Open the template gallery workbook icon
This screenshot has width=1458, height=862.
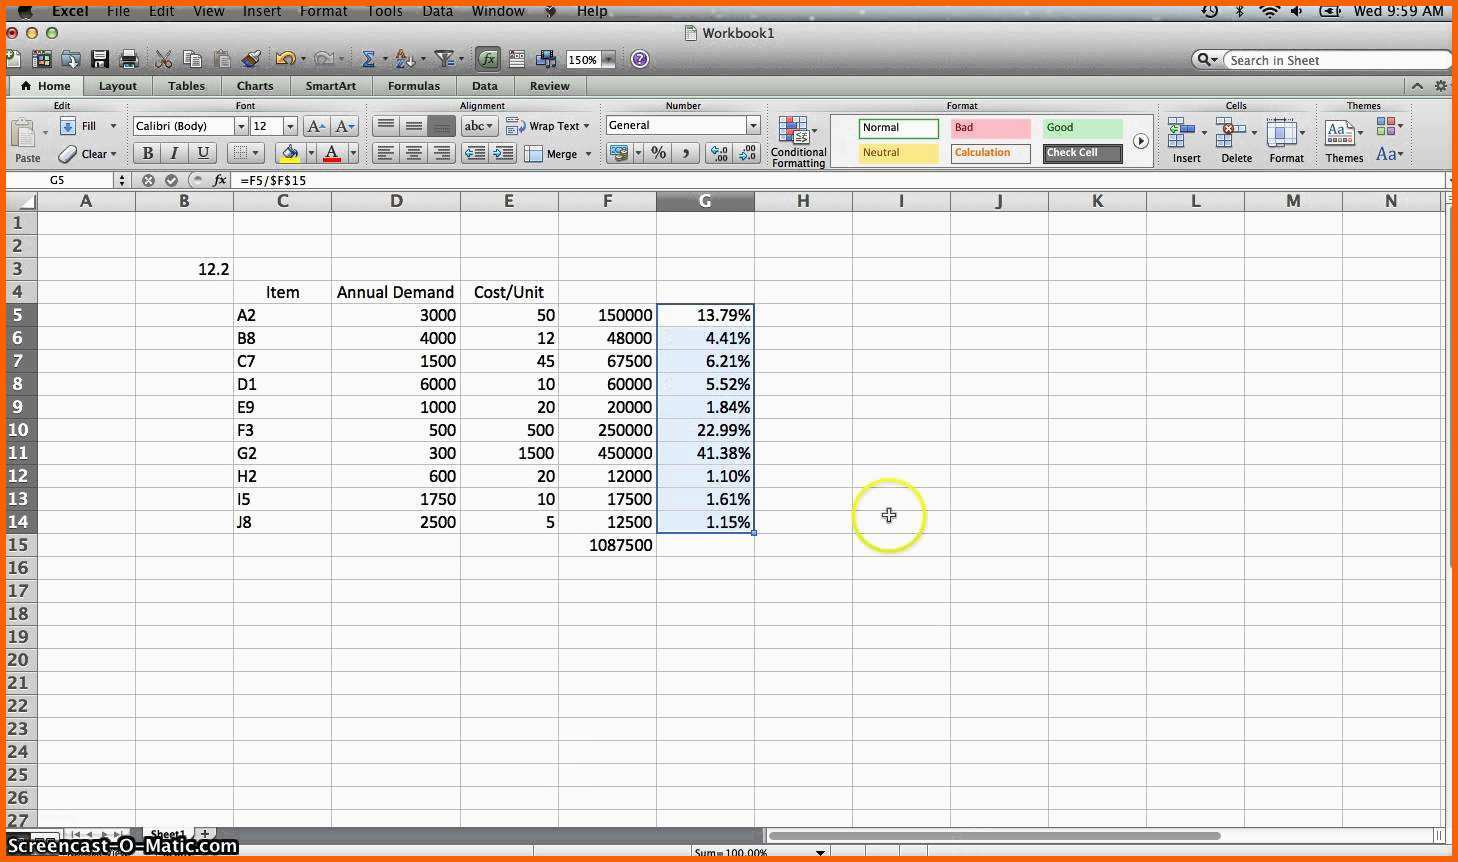point(42,59)
